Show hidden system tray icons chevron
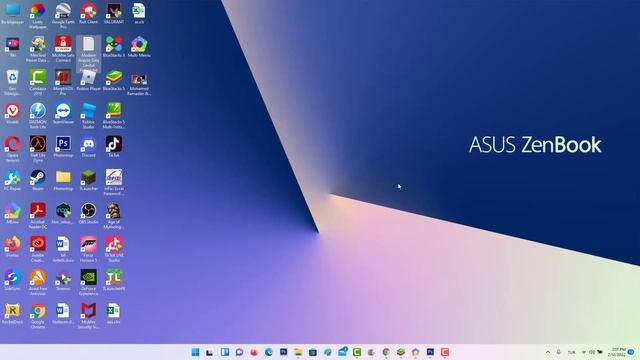Viewport: 640px width, 360px height. (x=548, y=352)
